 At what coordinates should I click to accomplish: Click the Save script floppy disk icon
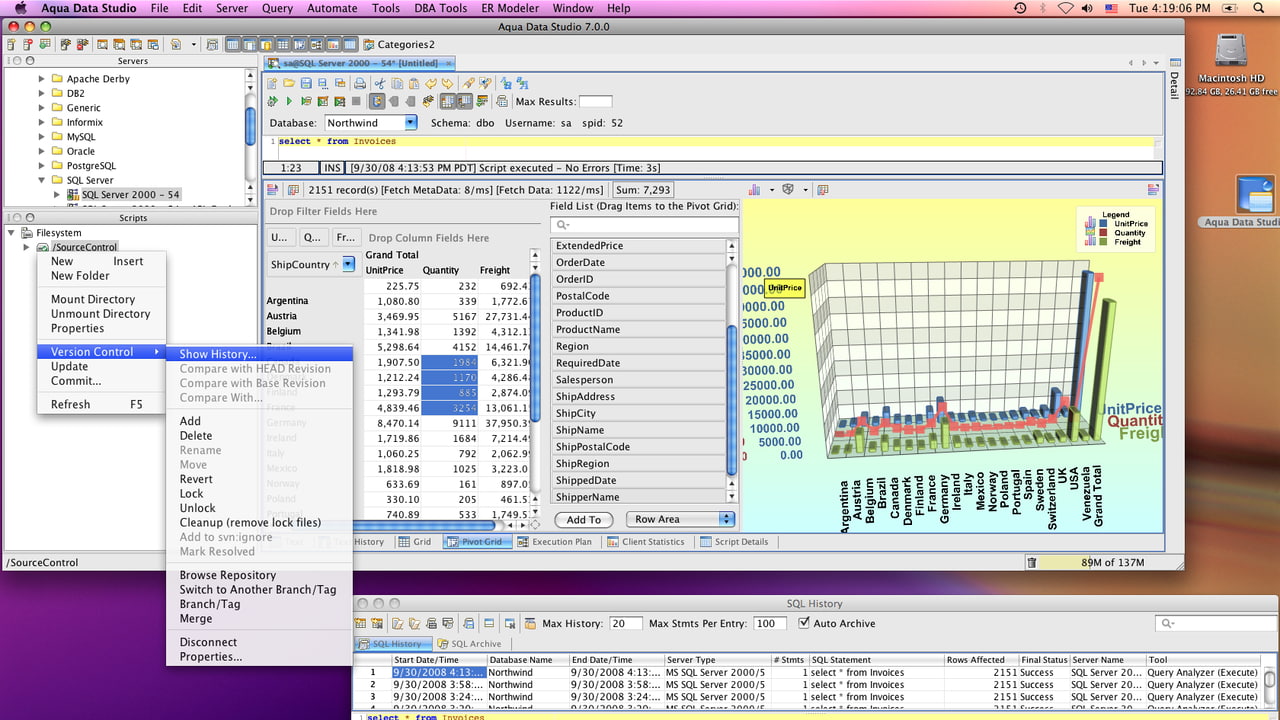[x=307, y=83]
